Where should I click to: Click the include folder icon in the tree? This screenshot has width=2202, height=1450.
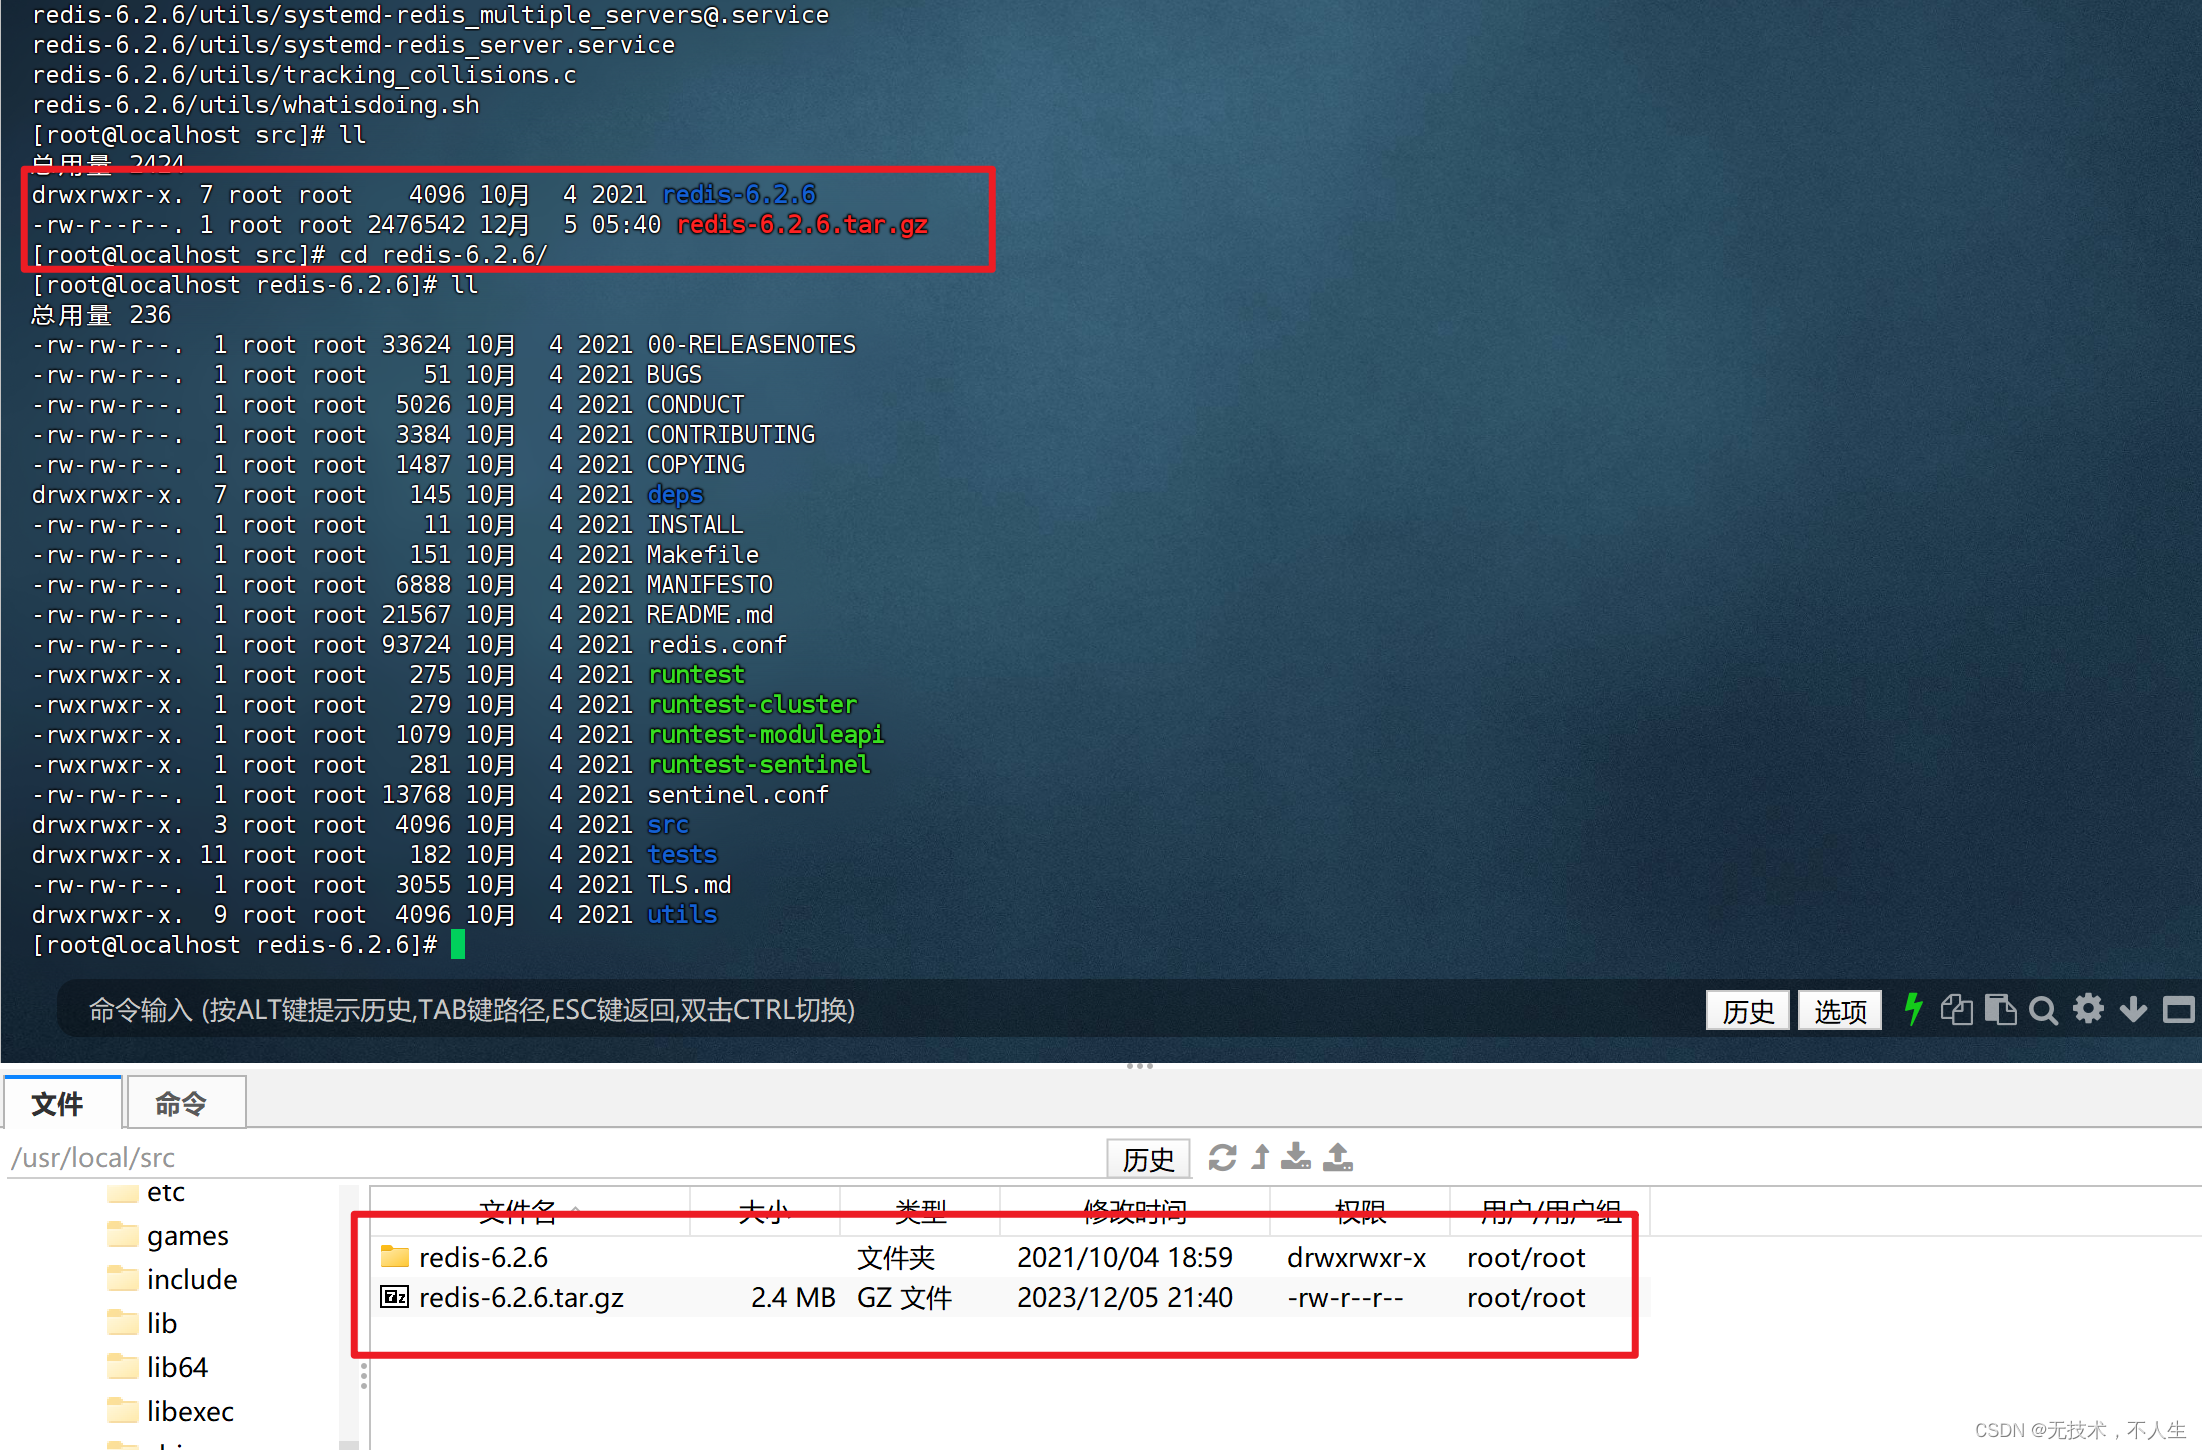coord(123,1279)
